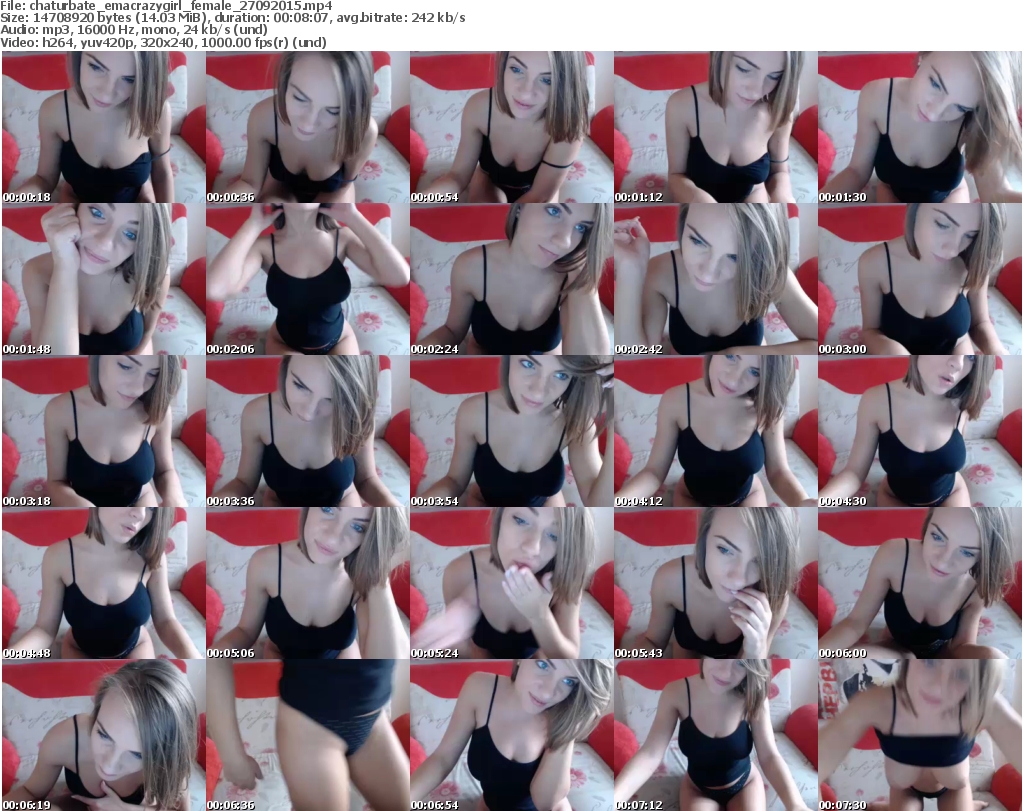Click the 00:02:42 thumbnail
This screenshot has width=1024, height=811.
pos(716,279)
